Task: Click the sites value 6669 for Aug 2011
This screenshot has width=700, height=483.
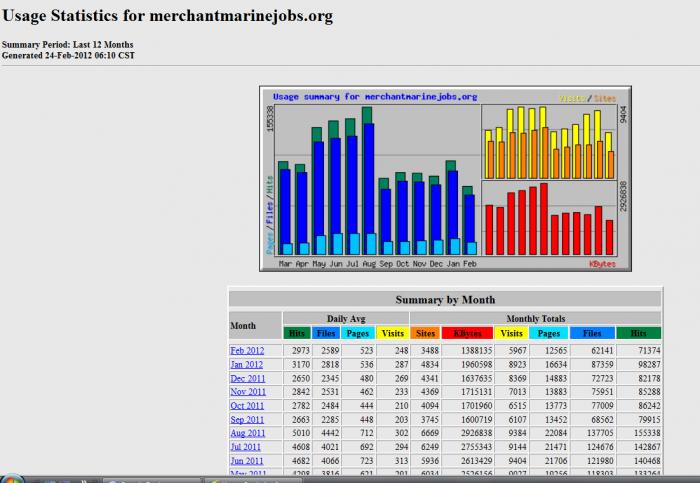Action: [x=430, y=433]
